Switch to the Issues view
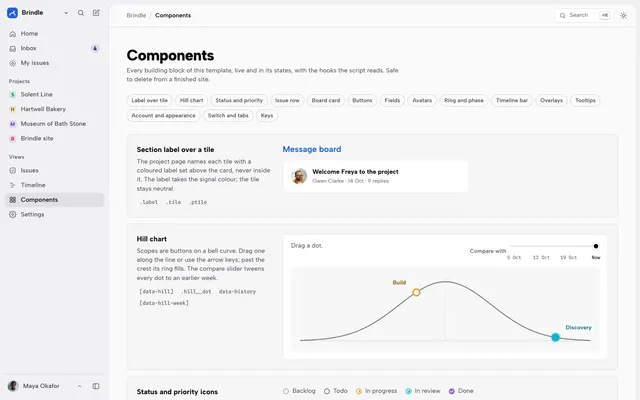Viewport: 640px width, 400px height. tap(54, 171)
